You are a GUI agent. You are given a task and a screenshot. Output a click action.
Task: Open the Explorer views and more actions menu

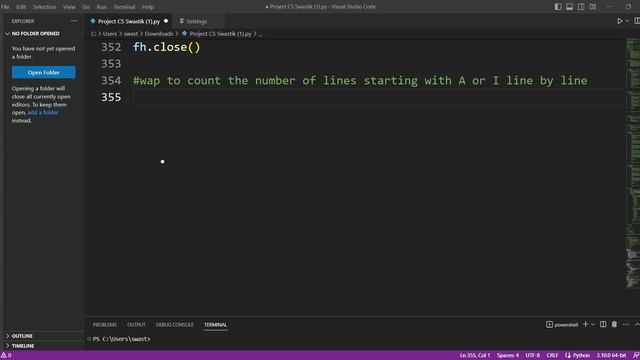tap(74, 21)
